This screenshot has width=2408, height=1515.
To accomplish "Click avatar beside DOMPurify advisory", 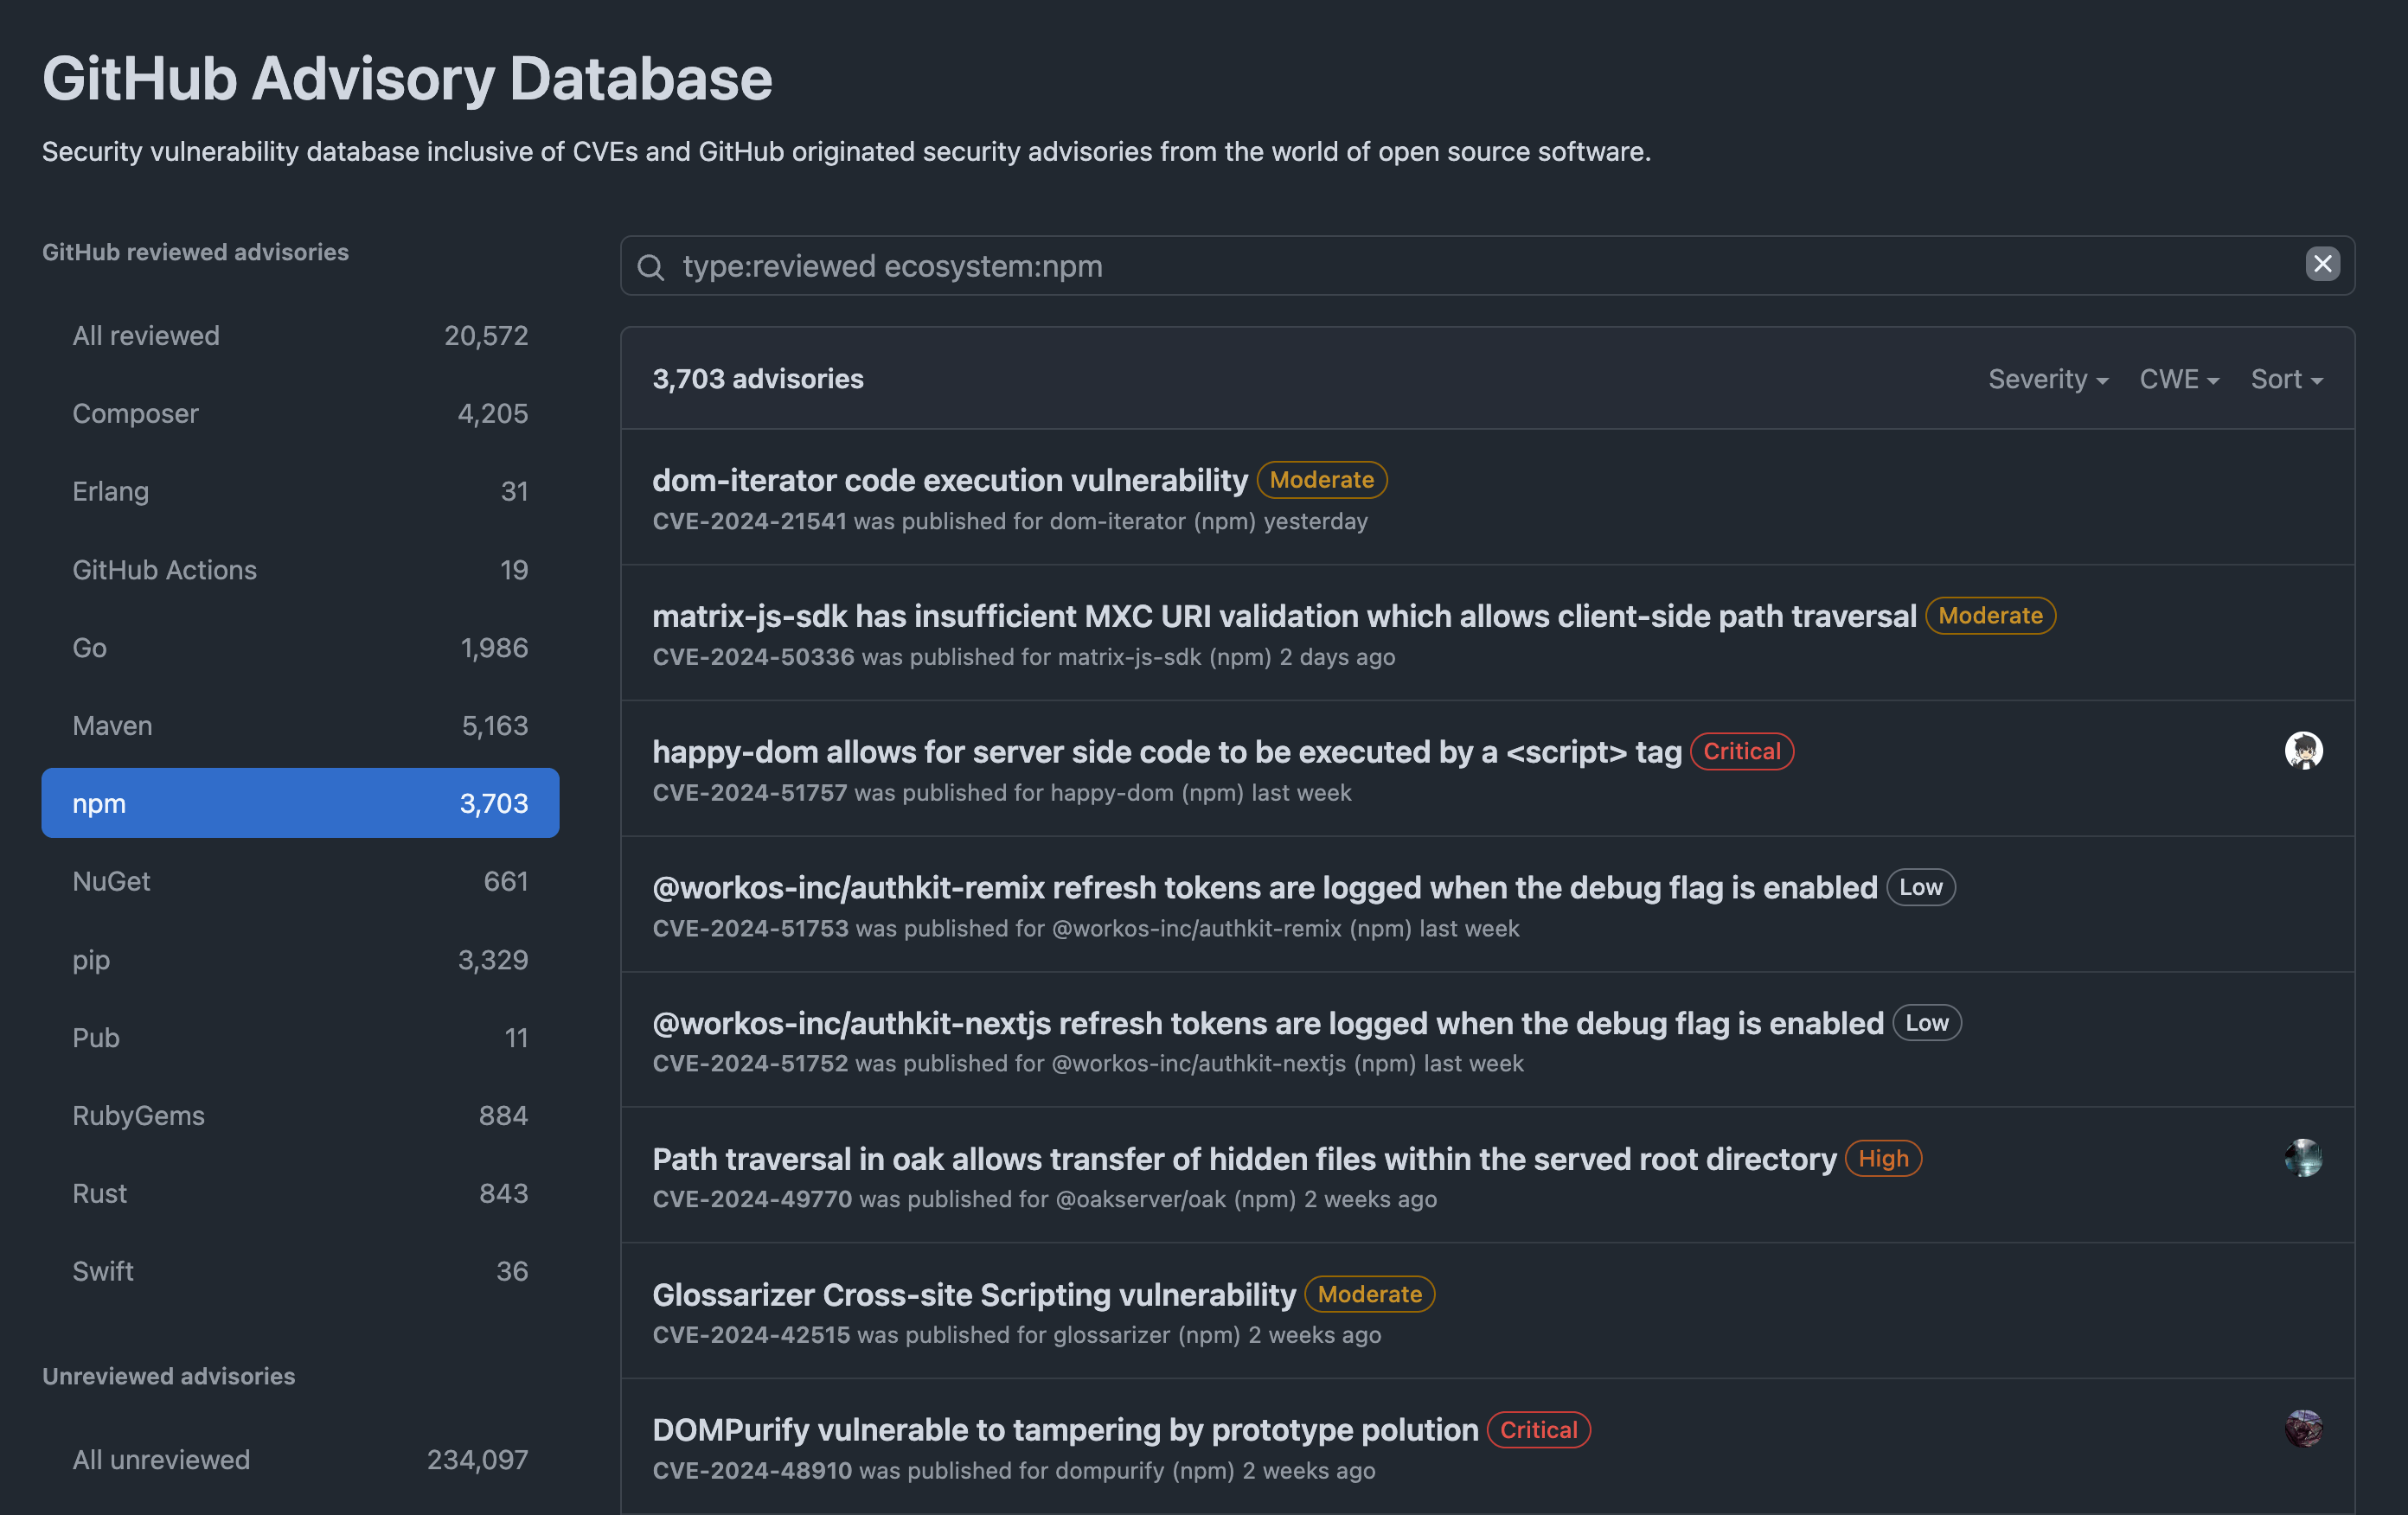I will (x=2303, y=1428).
